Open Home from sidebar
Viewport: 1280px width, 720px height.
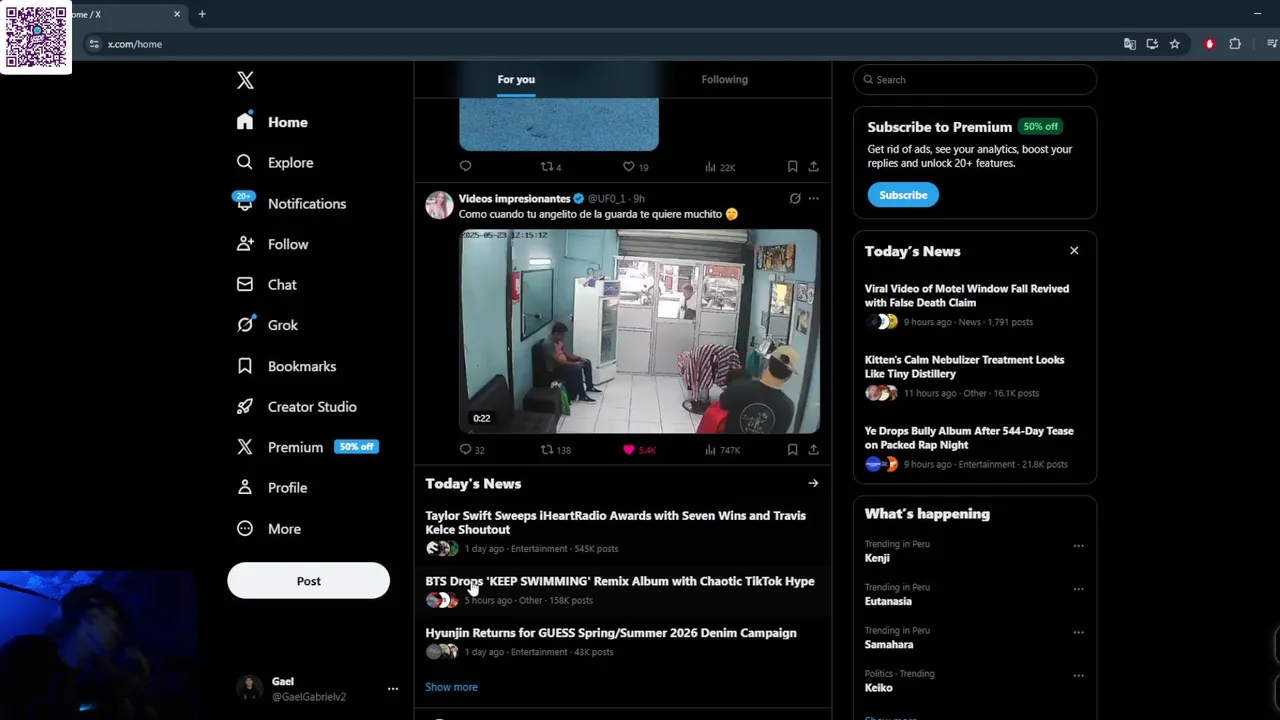[272, 122]
